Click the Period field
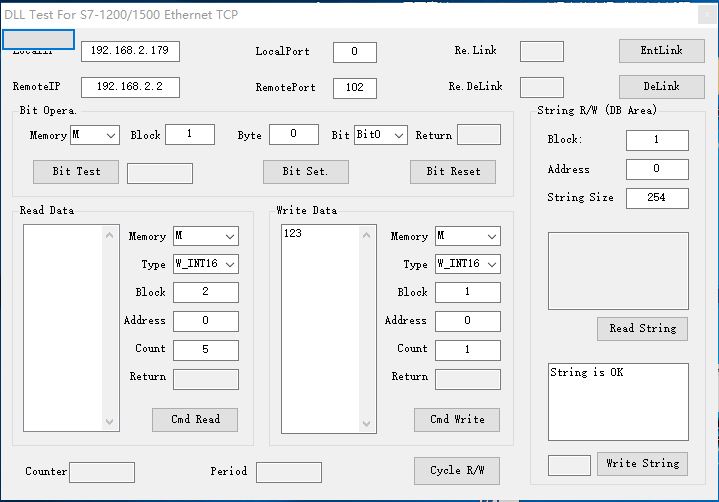 click(289, 472)
